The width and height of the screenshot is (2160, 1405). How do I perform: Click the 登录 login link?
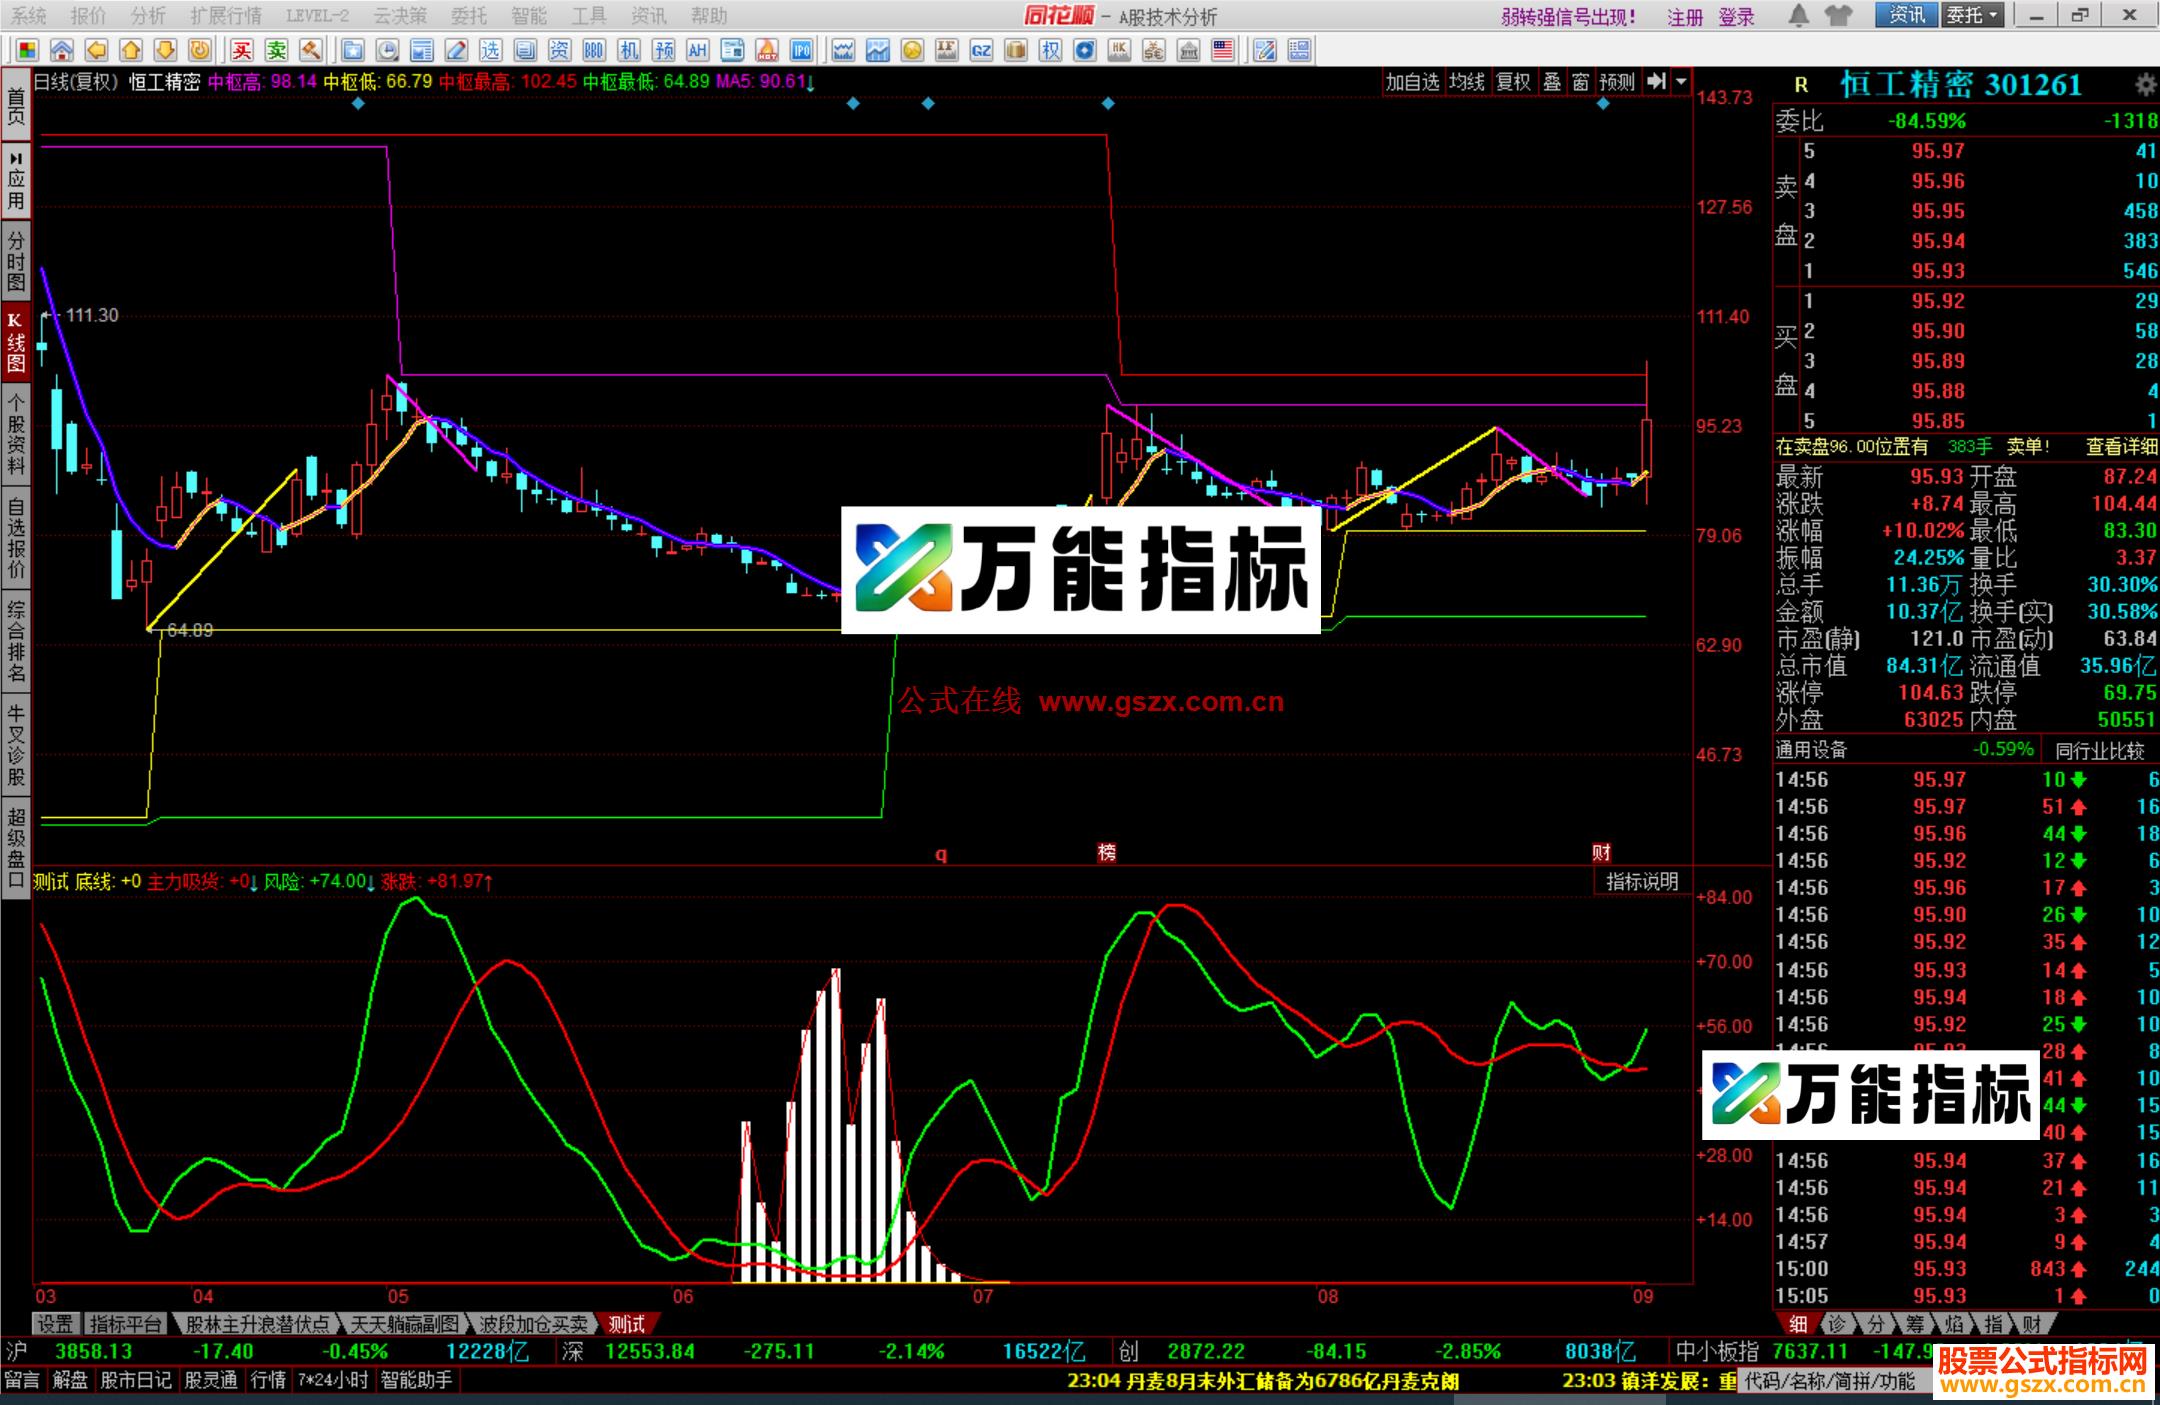click(1736, 16)
